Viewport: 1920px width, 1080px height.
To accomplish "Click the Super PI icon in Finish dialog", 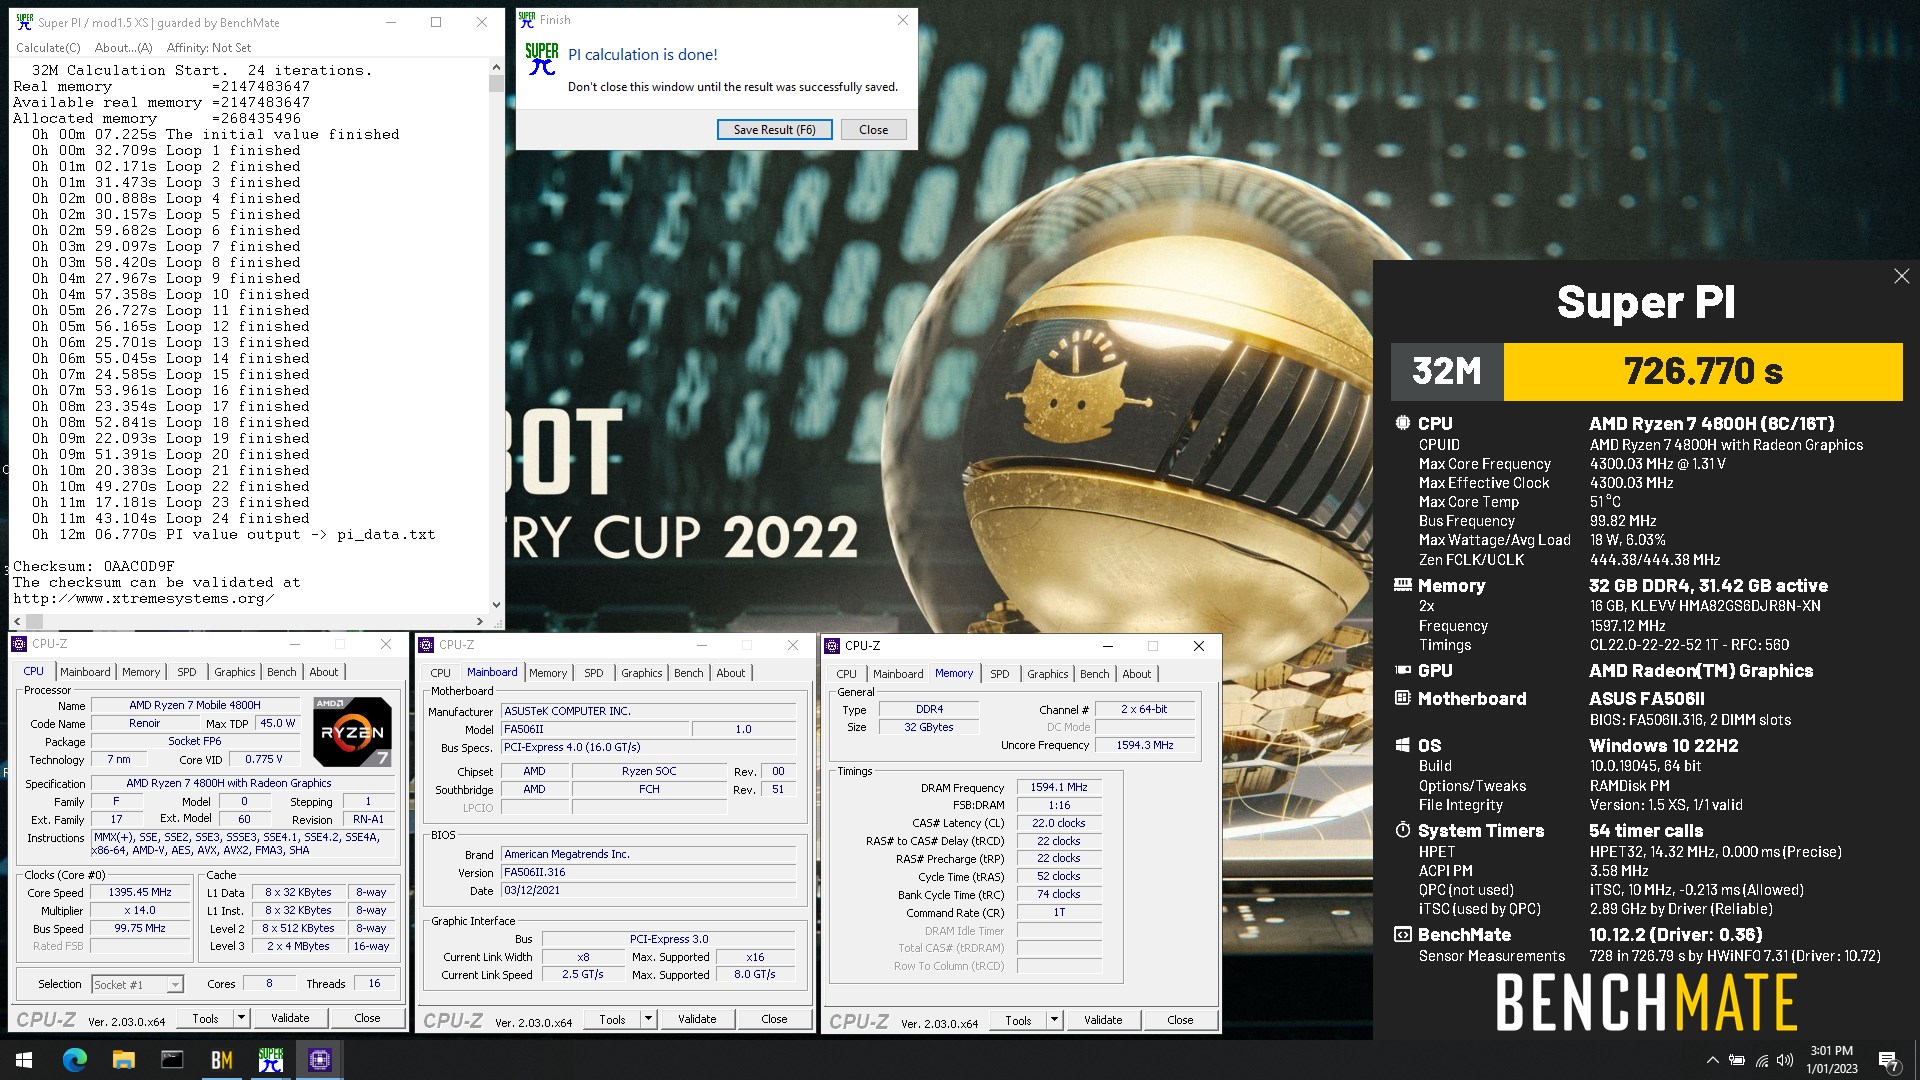I will tap(541, 60).
